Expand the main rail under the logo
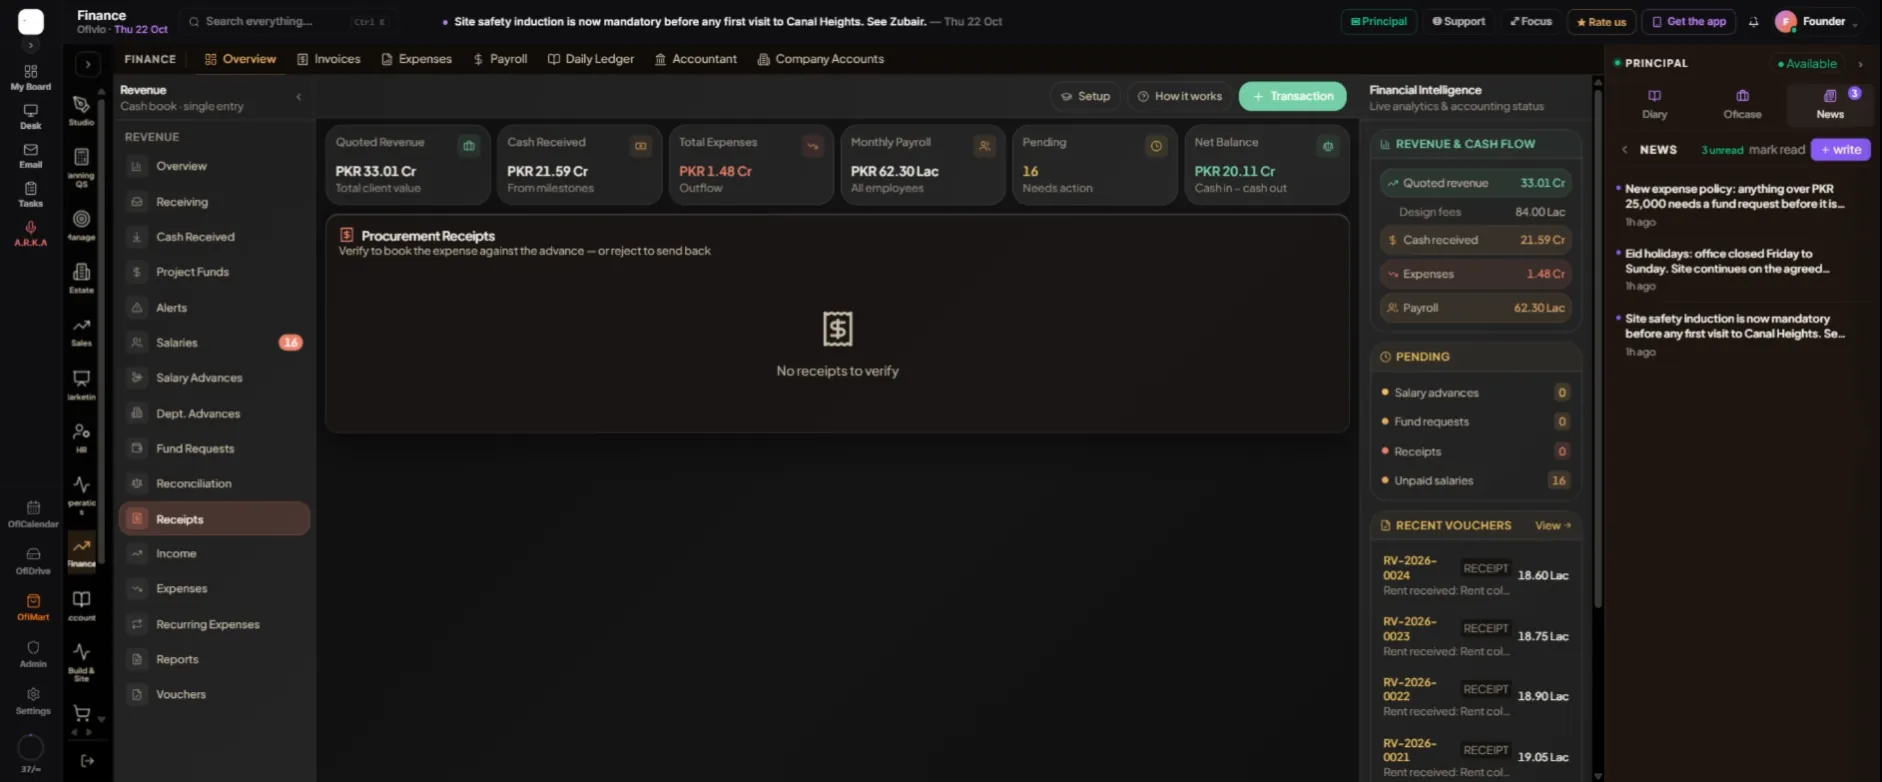 (31, 46)
